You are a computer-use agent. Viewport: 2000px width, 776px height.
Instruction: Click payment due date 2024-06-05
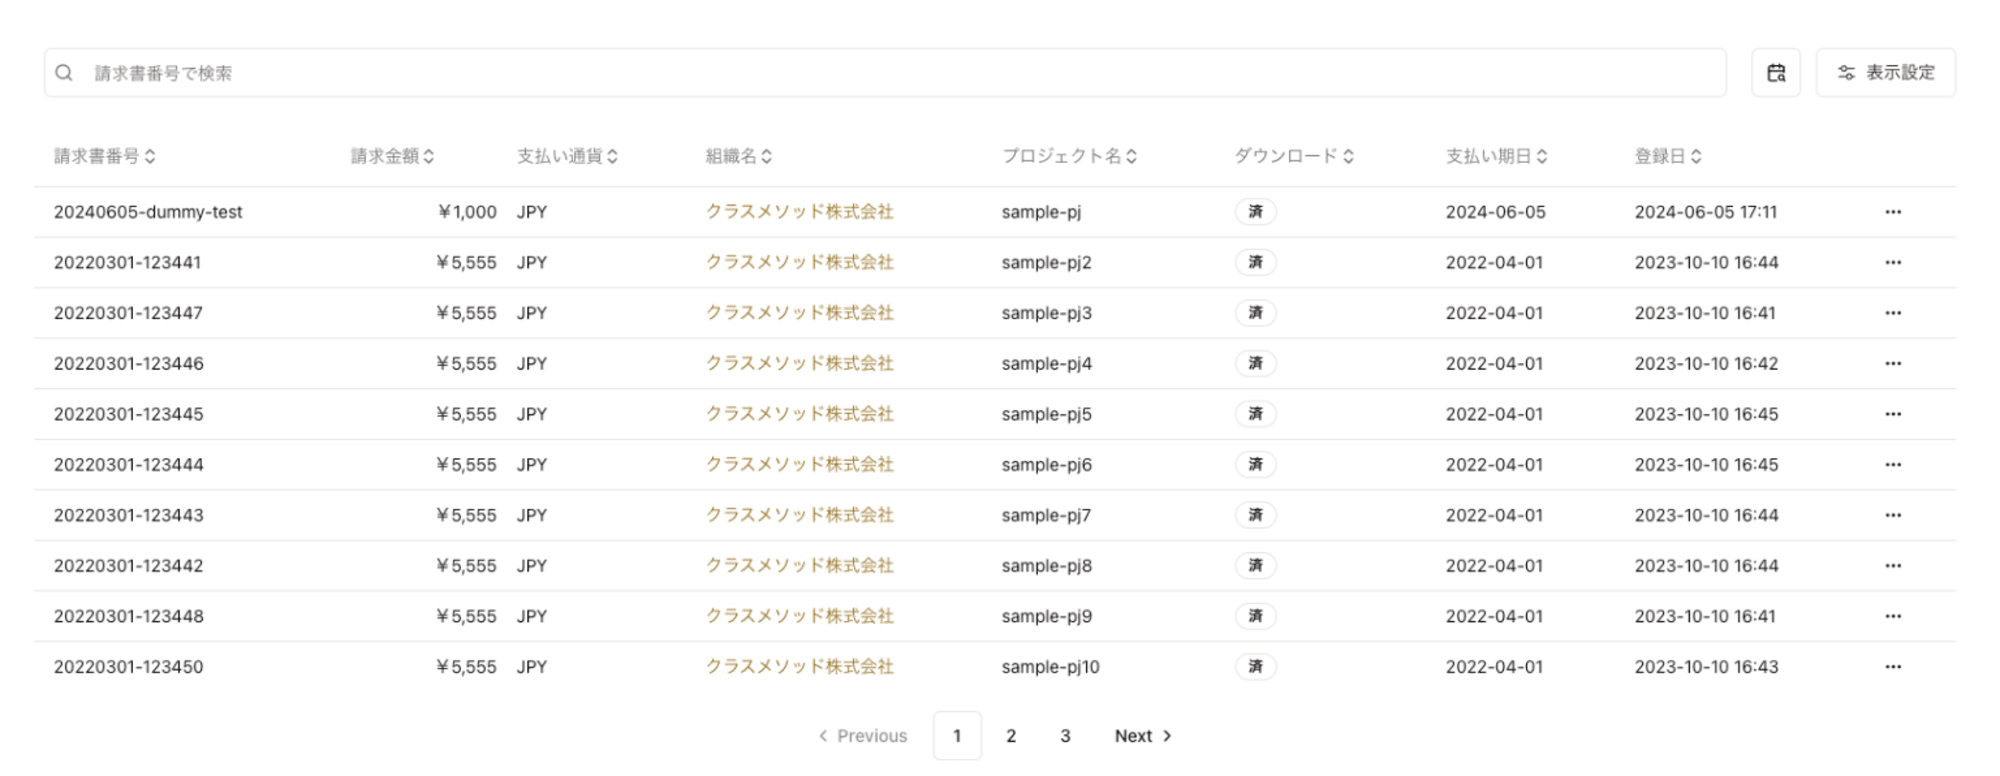[x=1496, y=212]
